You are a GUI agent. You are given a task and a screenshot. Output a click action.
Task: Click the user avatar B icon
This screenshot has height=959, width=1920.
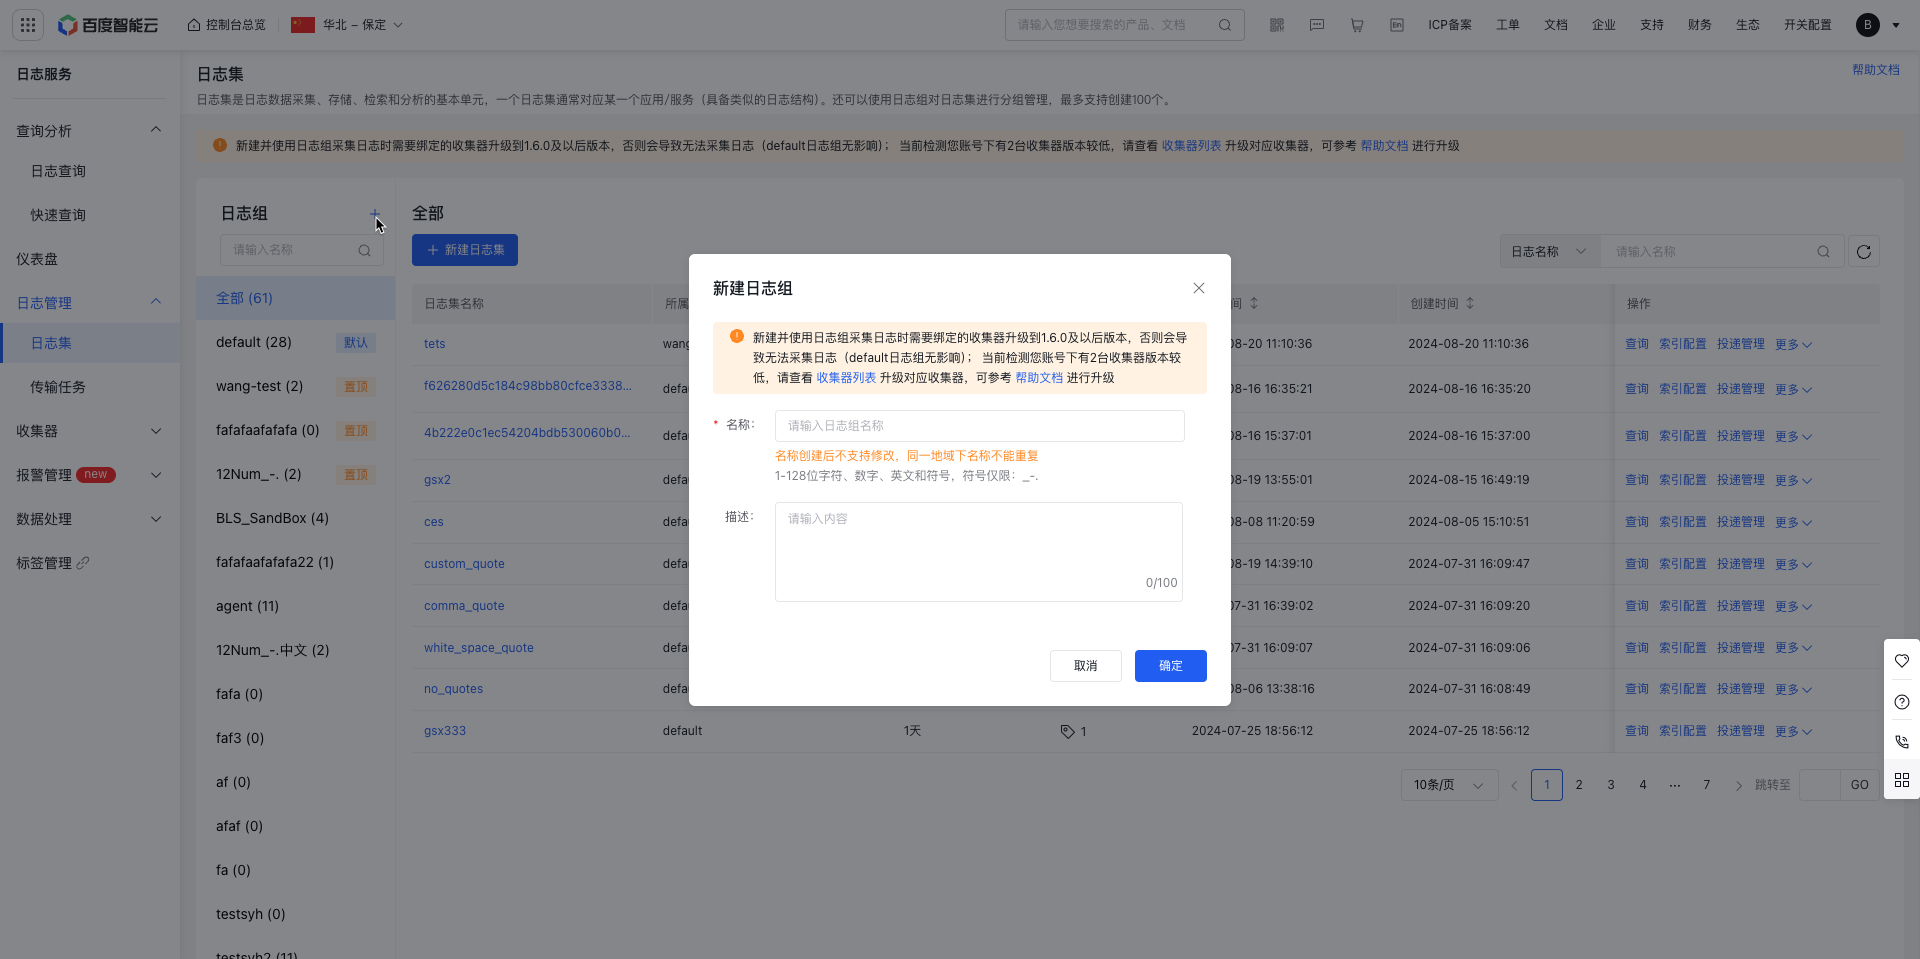tap(1868, 25)
